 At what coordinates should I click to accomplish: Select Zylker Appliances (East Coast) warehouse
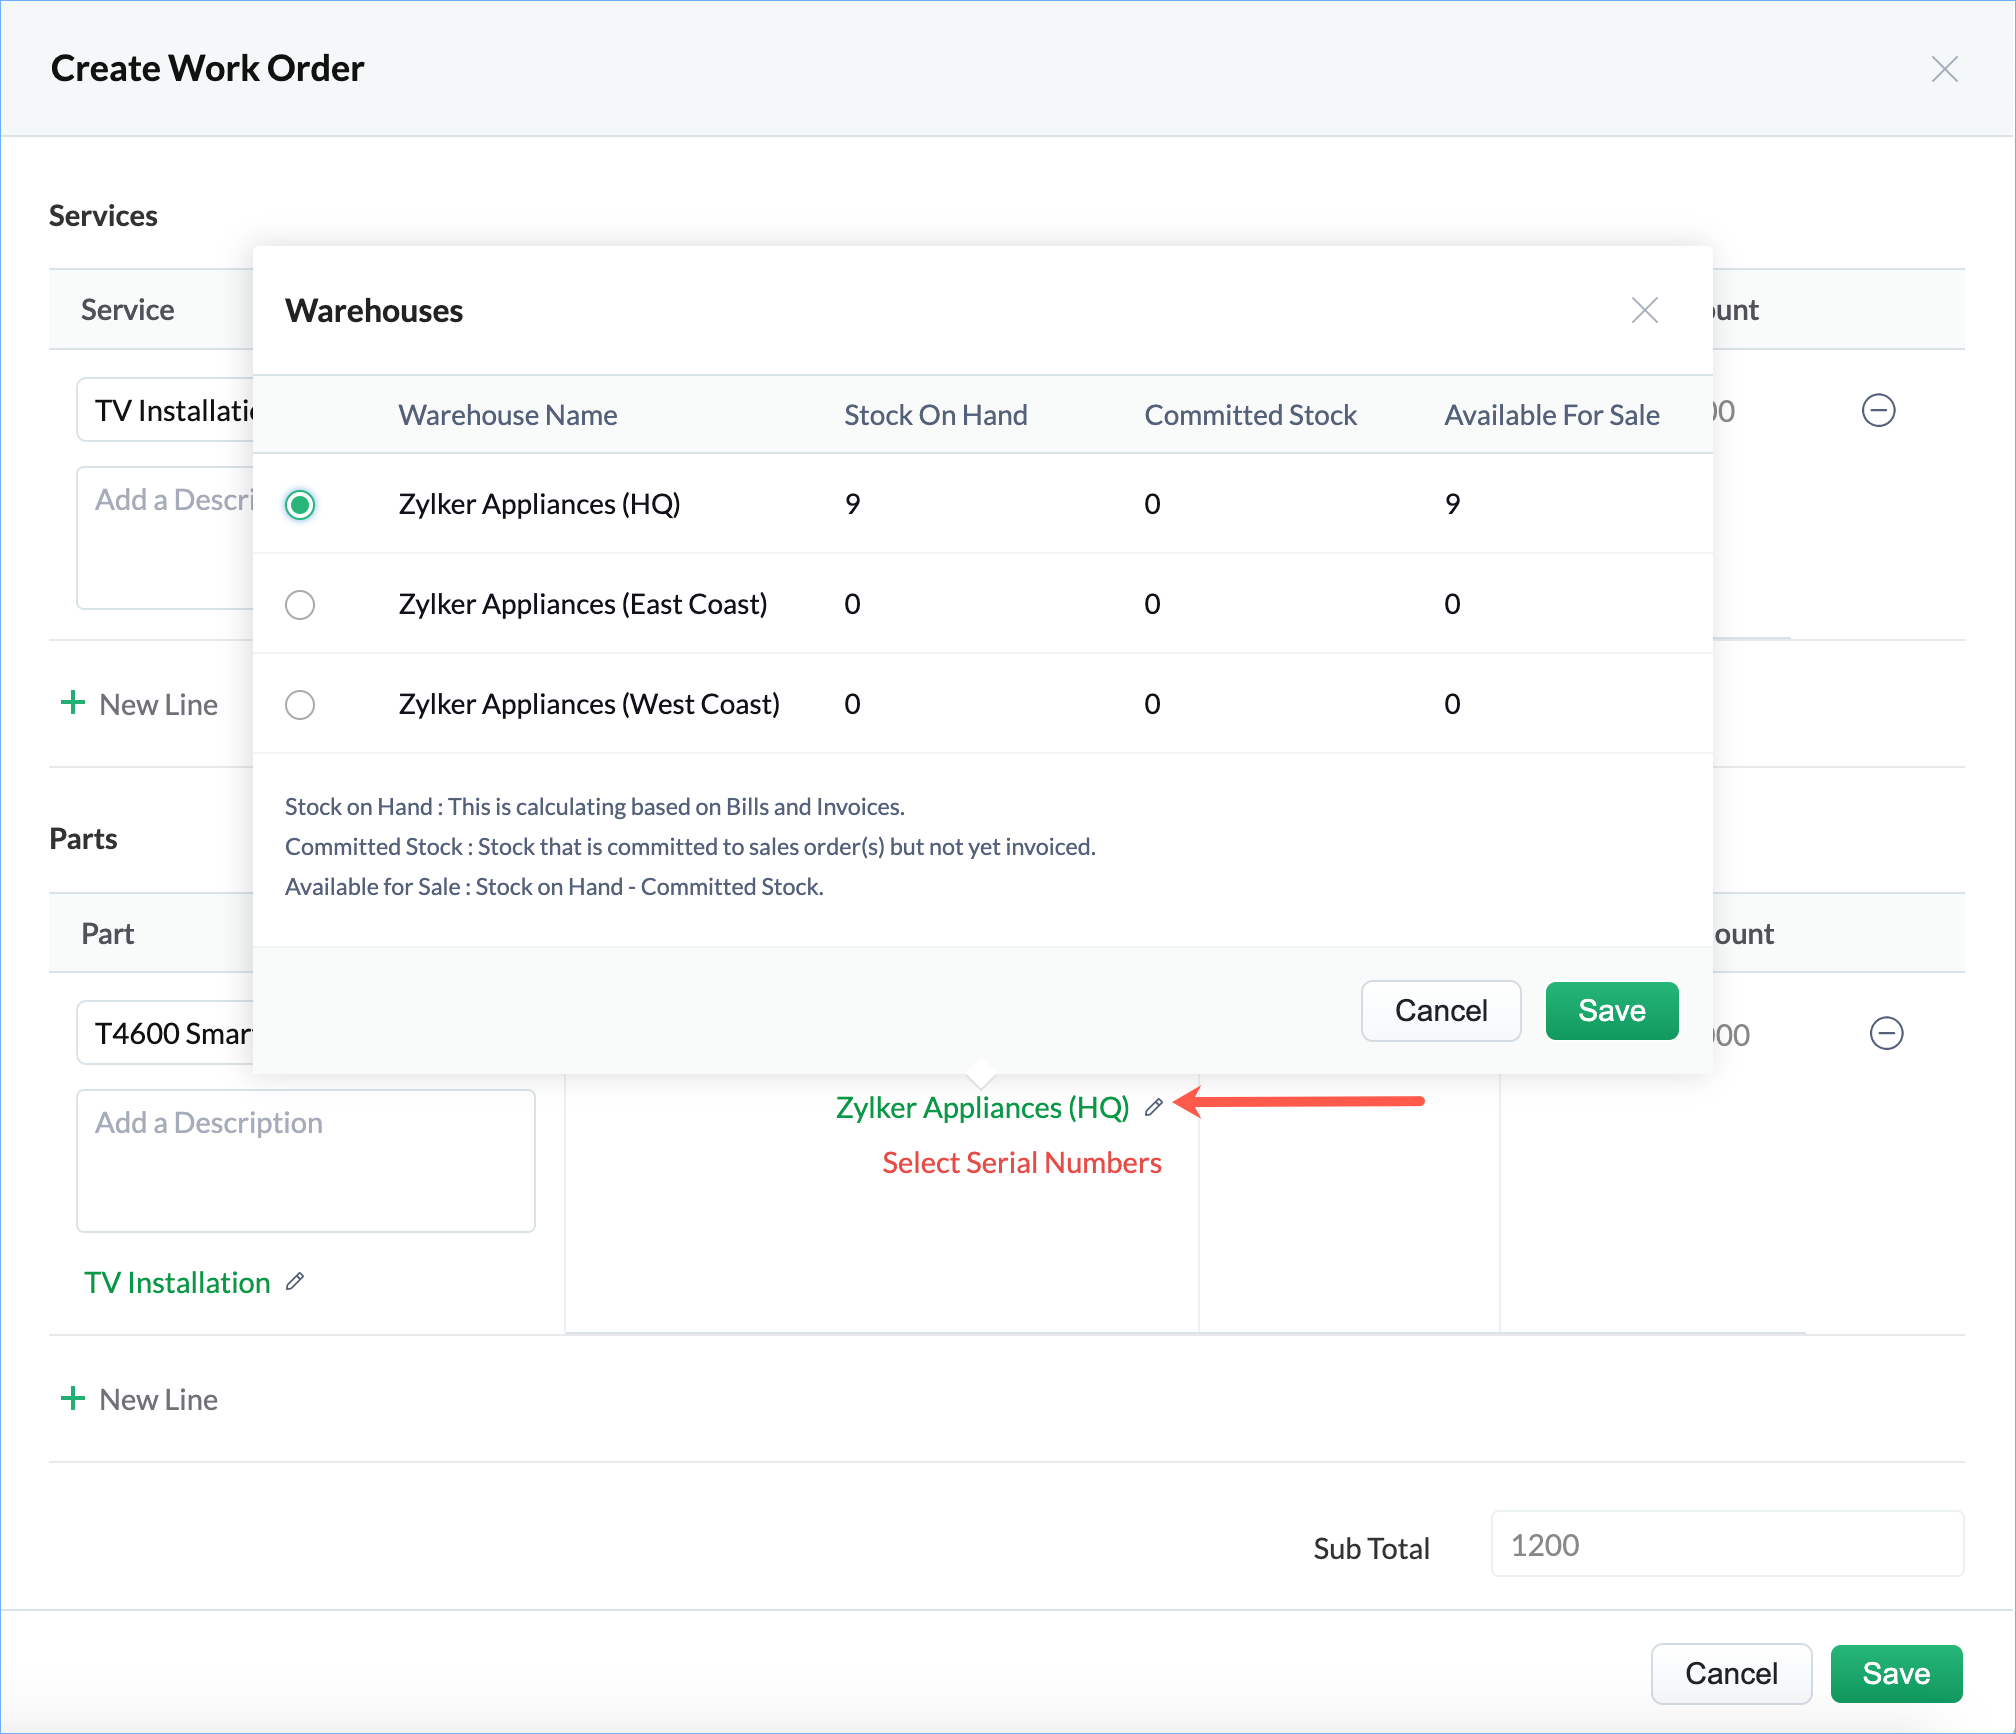tap(300, 604)
